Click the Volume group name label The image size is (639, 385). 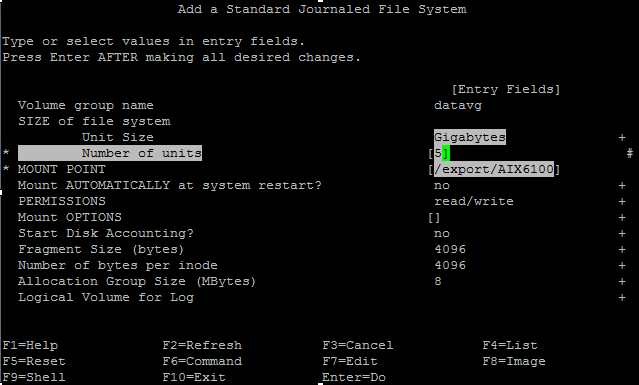tap(86, 106)
